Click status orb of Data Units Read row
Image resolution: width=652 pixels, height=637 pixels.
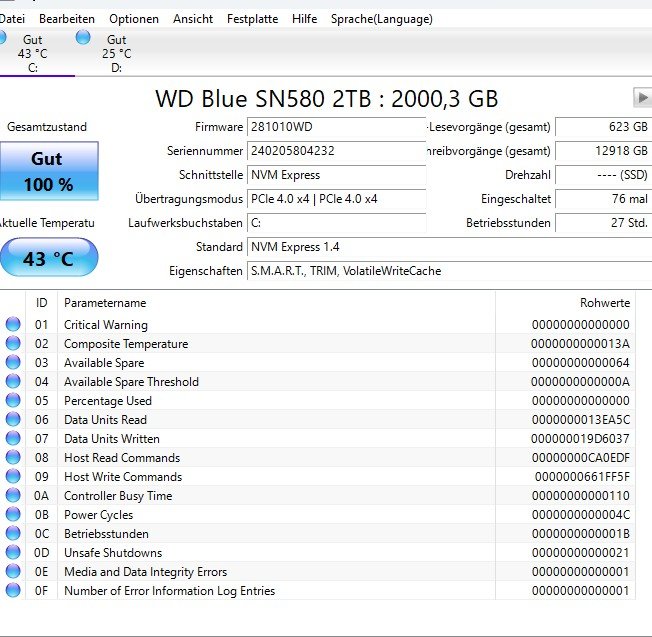pos(13,420)
